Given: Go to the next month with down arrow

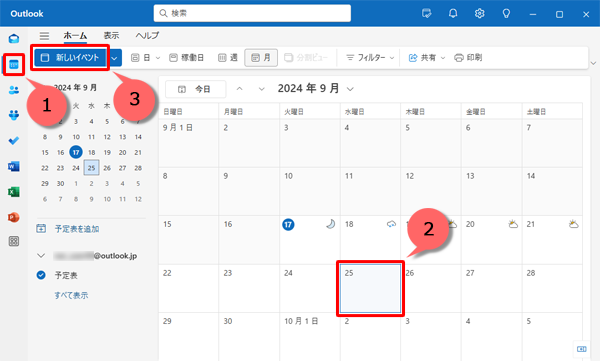Looking at the screenshot, I should tap(262, 89).
